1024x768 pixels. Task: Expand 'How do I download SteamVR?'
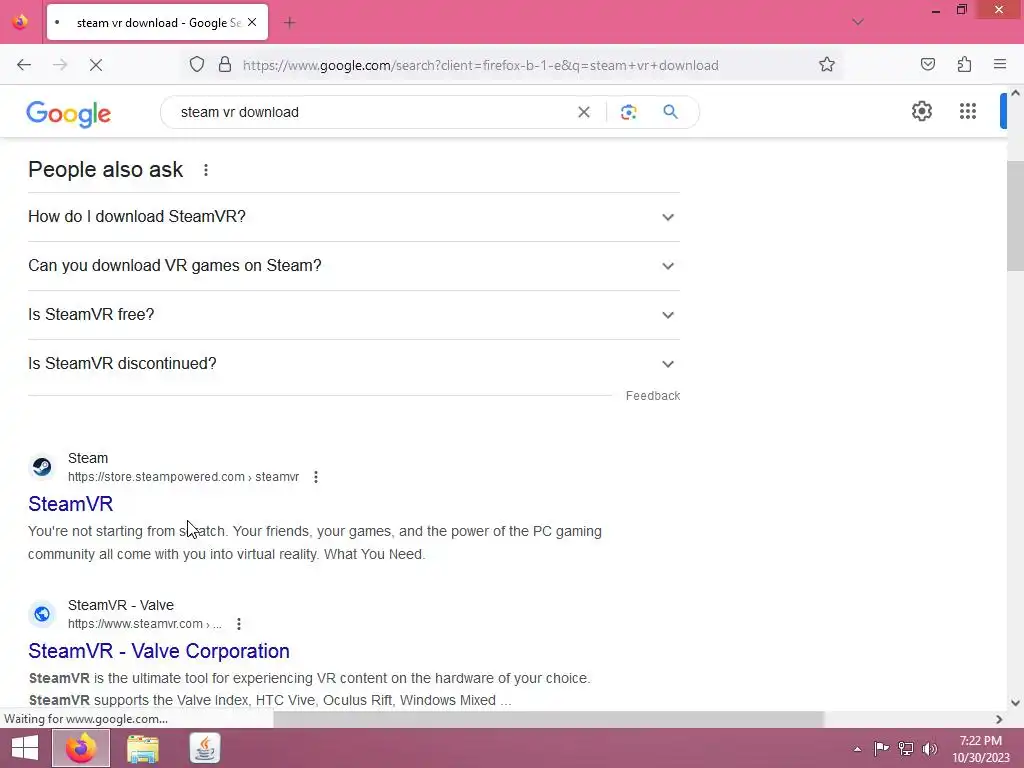[354, 217]
